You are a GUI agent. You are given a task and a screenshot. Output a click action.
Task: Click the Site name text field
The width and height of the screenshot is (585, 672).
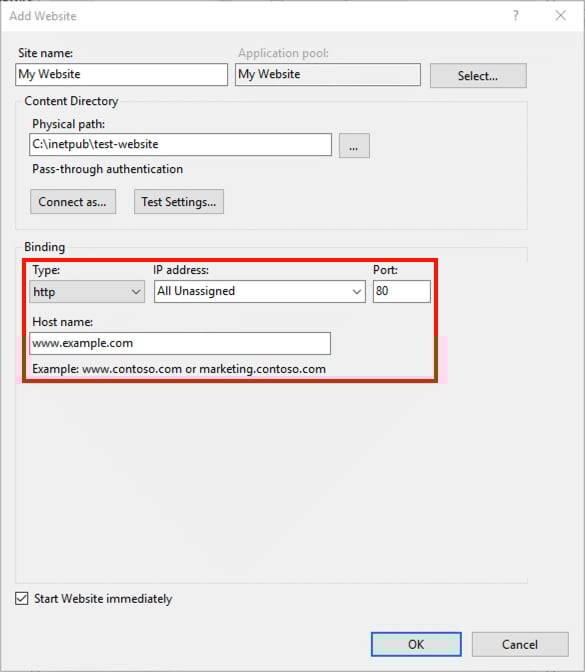pyautogui.click(x=121, y=75)
